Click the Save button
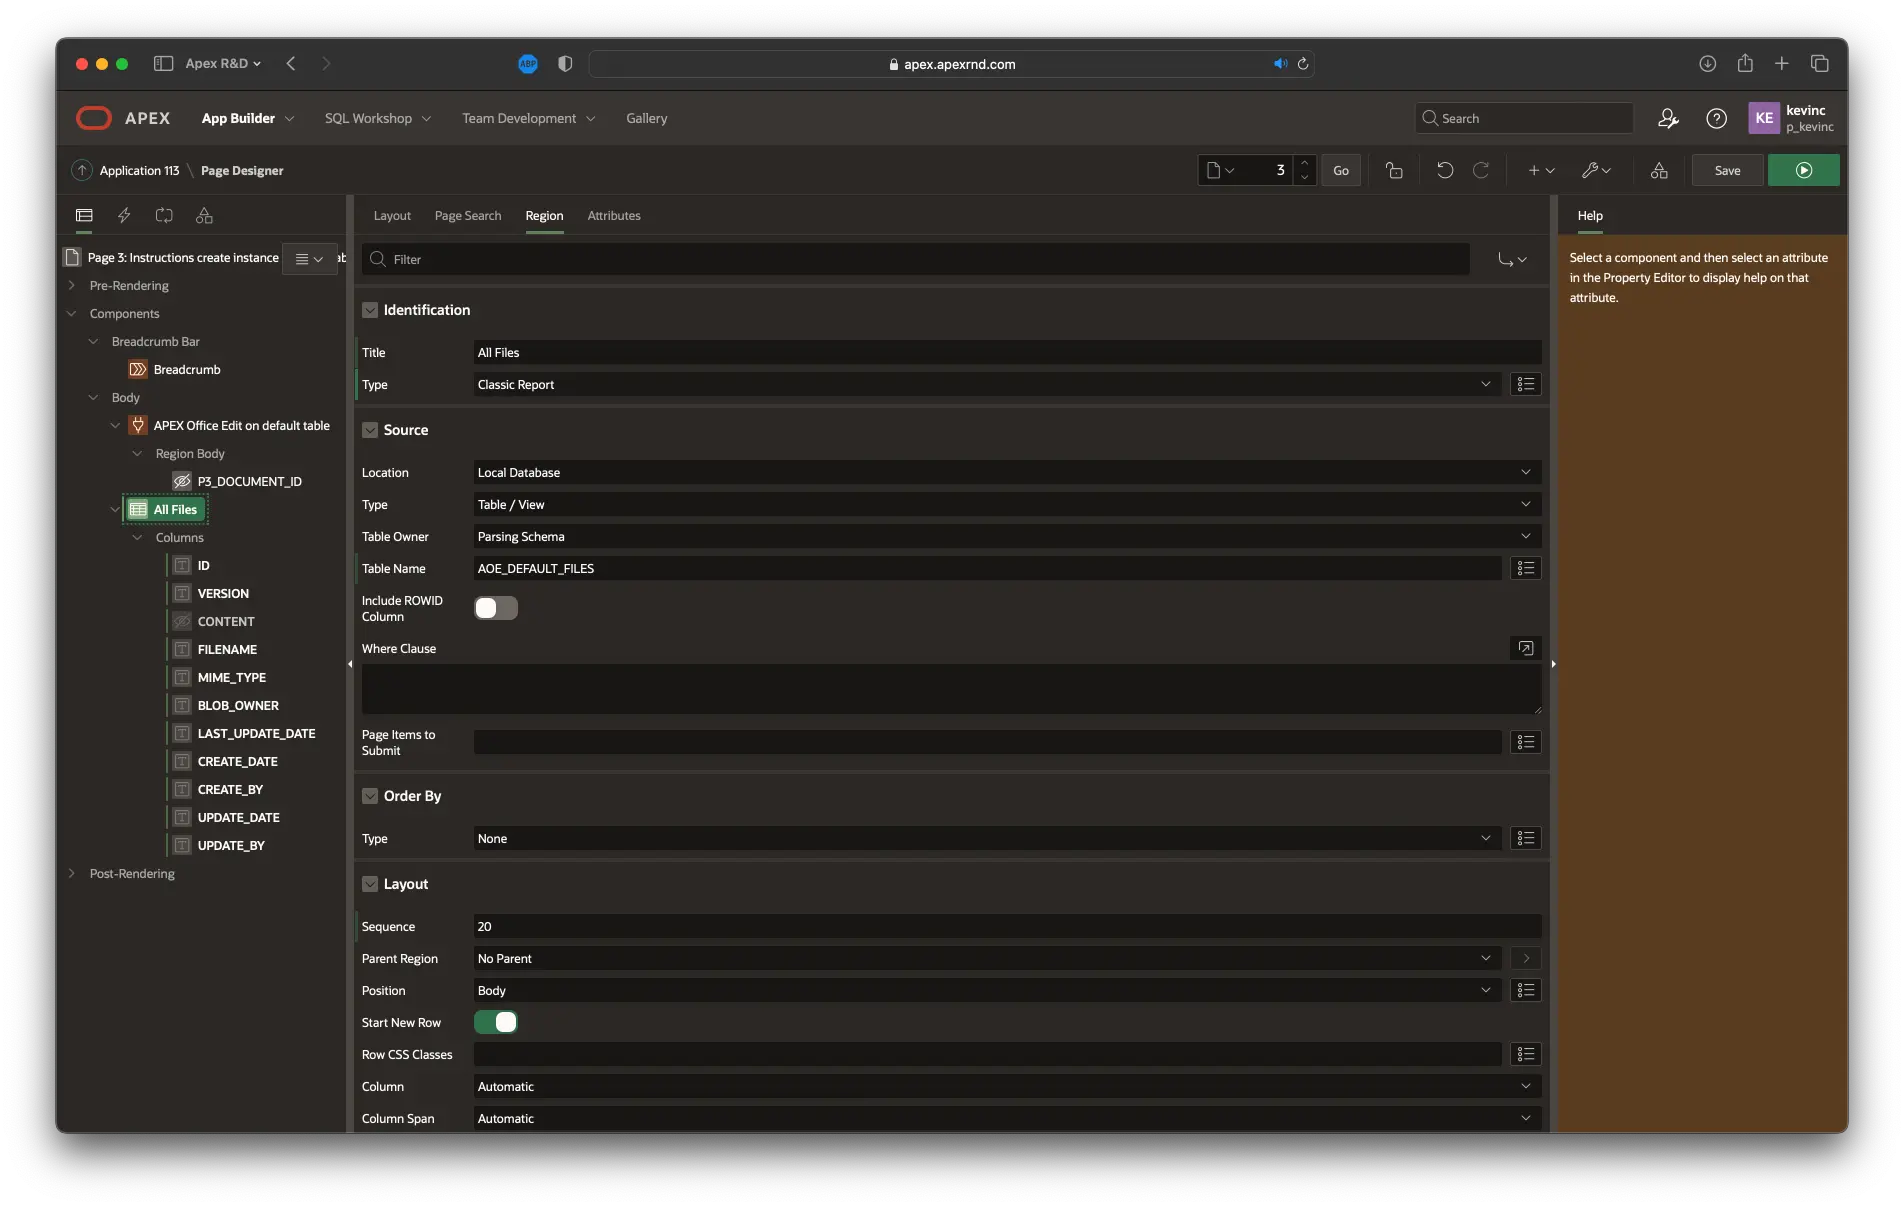This screenshot has height=1207, width=1904. click(1727, 170)
